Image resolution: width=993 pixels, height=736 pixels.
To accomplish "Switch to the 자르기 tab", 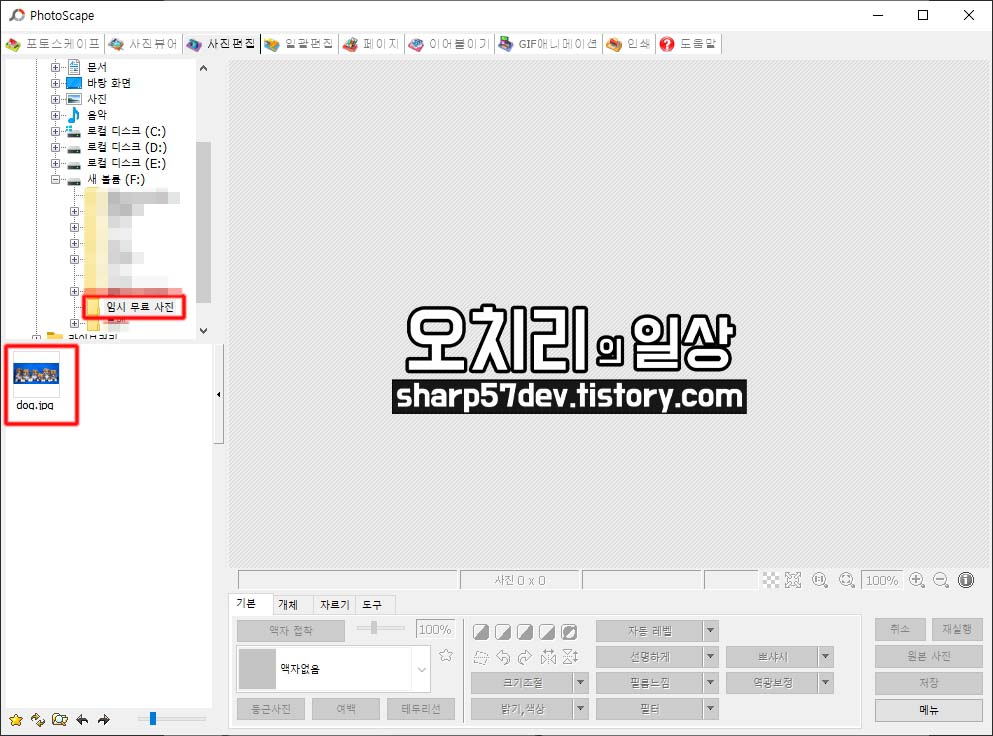I will click(334, 605).
